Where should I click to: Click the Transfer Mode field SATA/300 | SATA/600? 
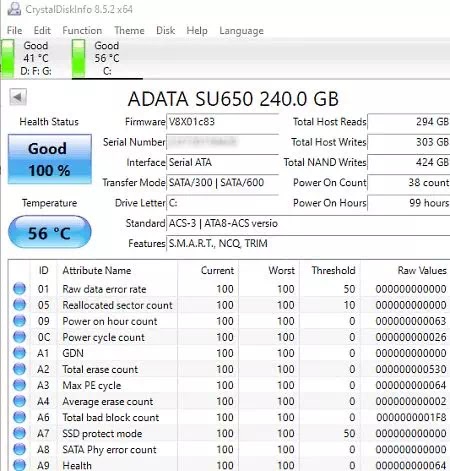pos(222,183)
